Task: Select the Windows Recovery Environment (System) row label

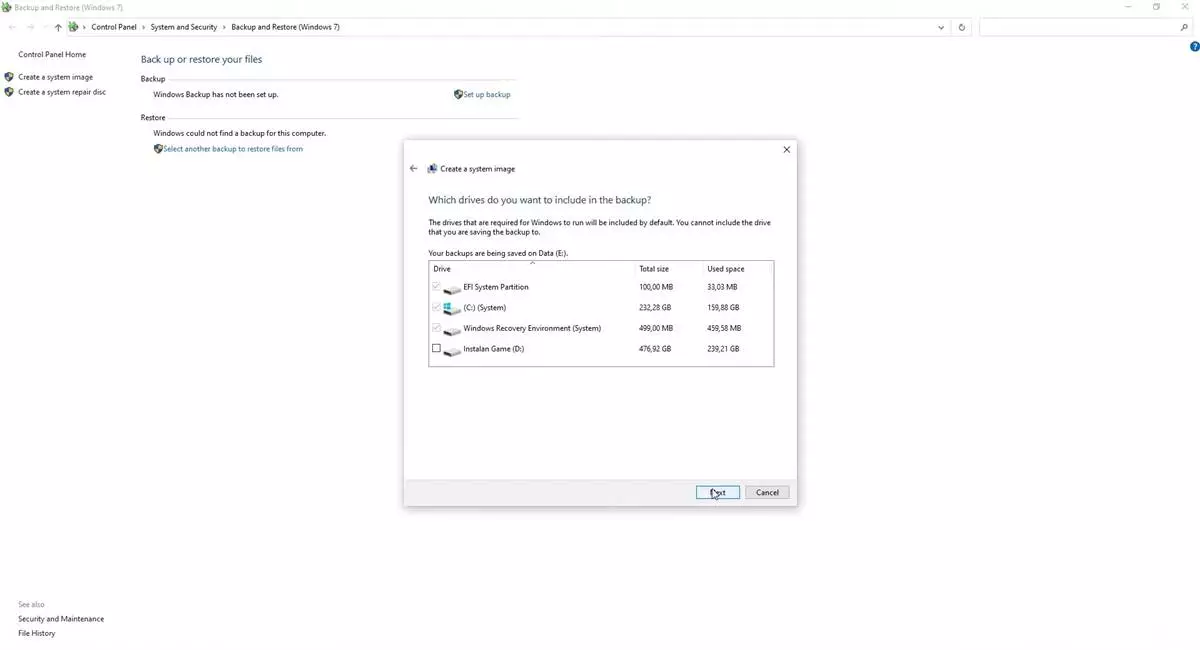Action: point(532,328)
